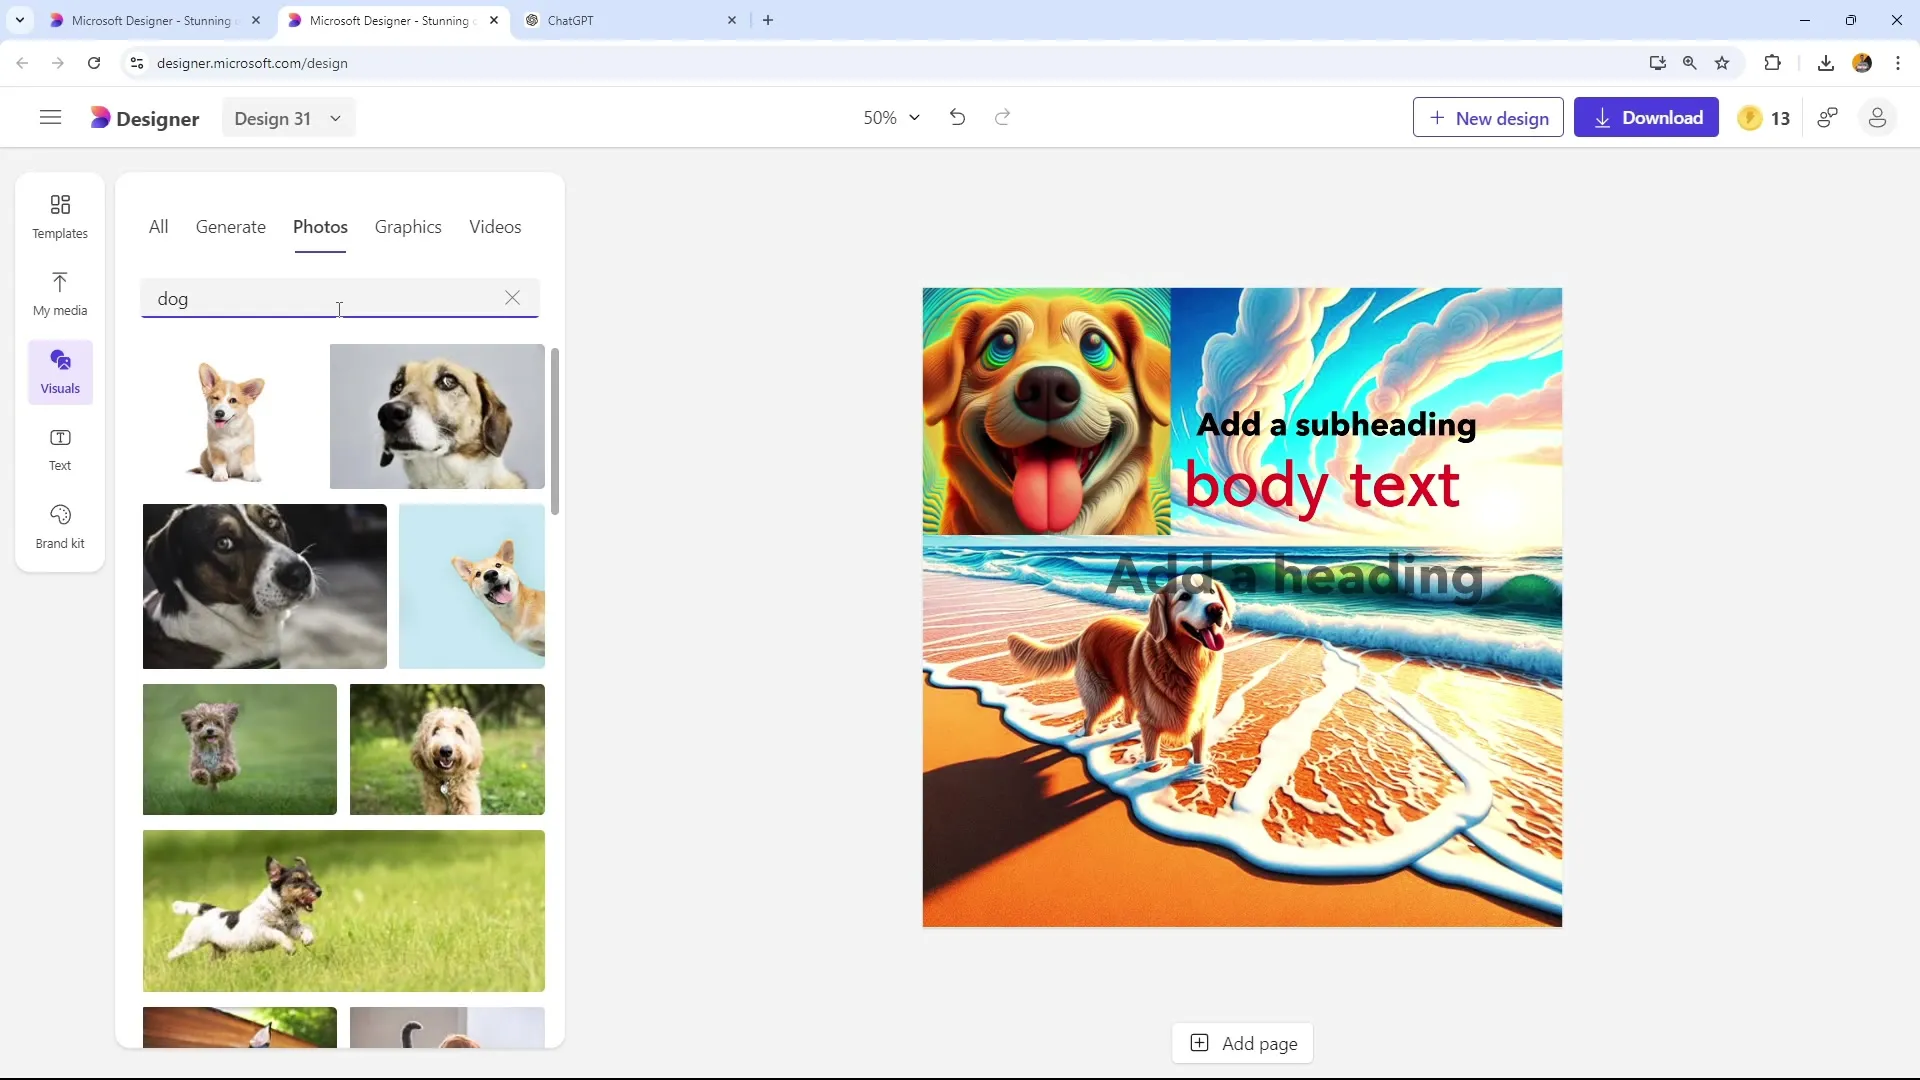This screenshot has width=1920, height=1080.
Task: Open the account profile icon
Action: pos(1877,118)
